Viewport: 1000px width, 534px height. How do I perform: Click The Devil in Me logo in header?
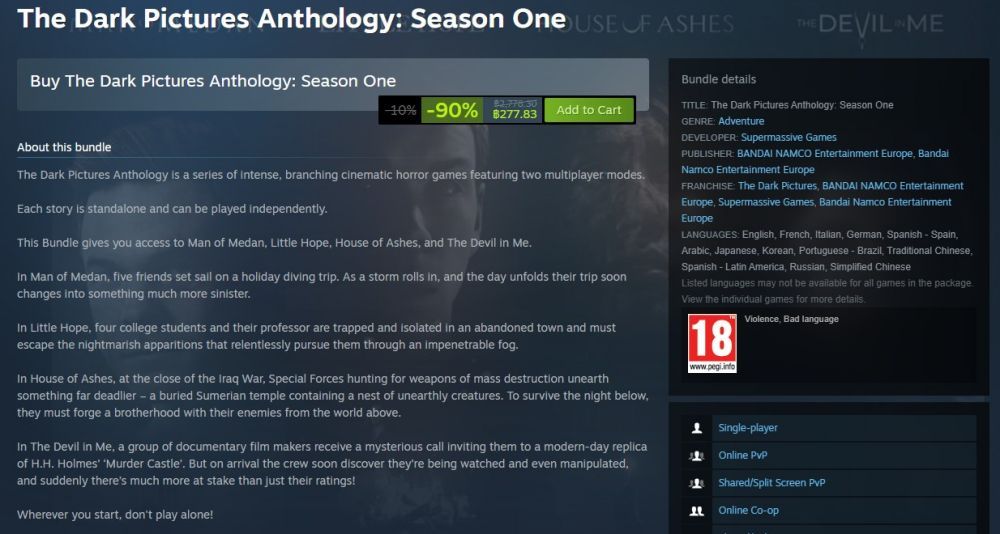869,24
